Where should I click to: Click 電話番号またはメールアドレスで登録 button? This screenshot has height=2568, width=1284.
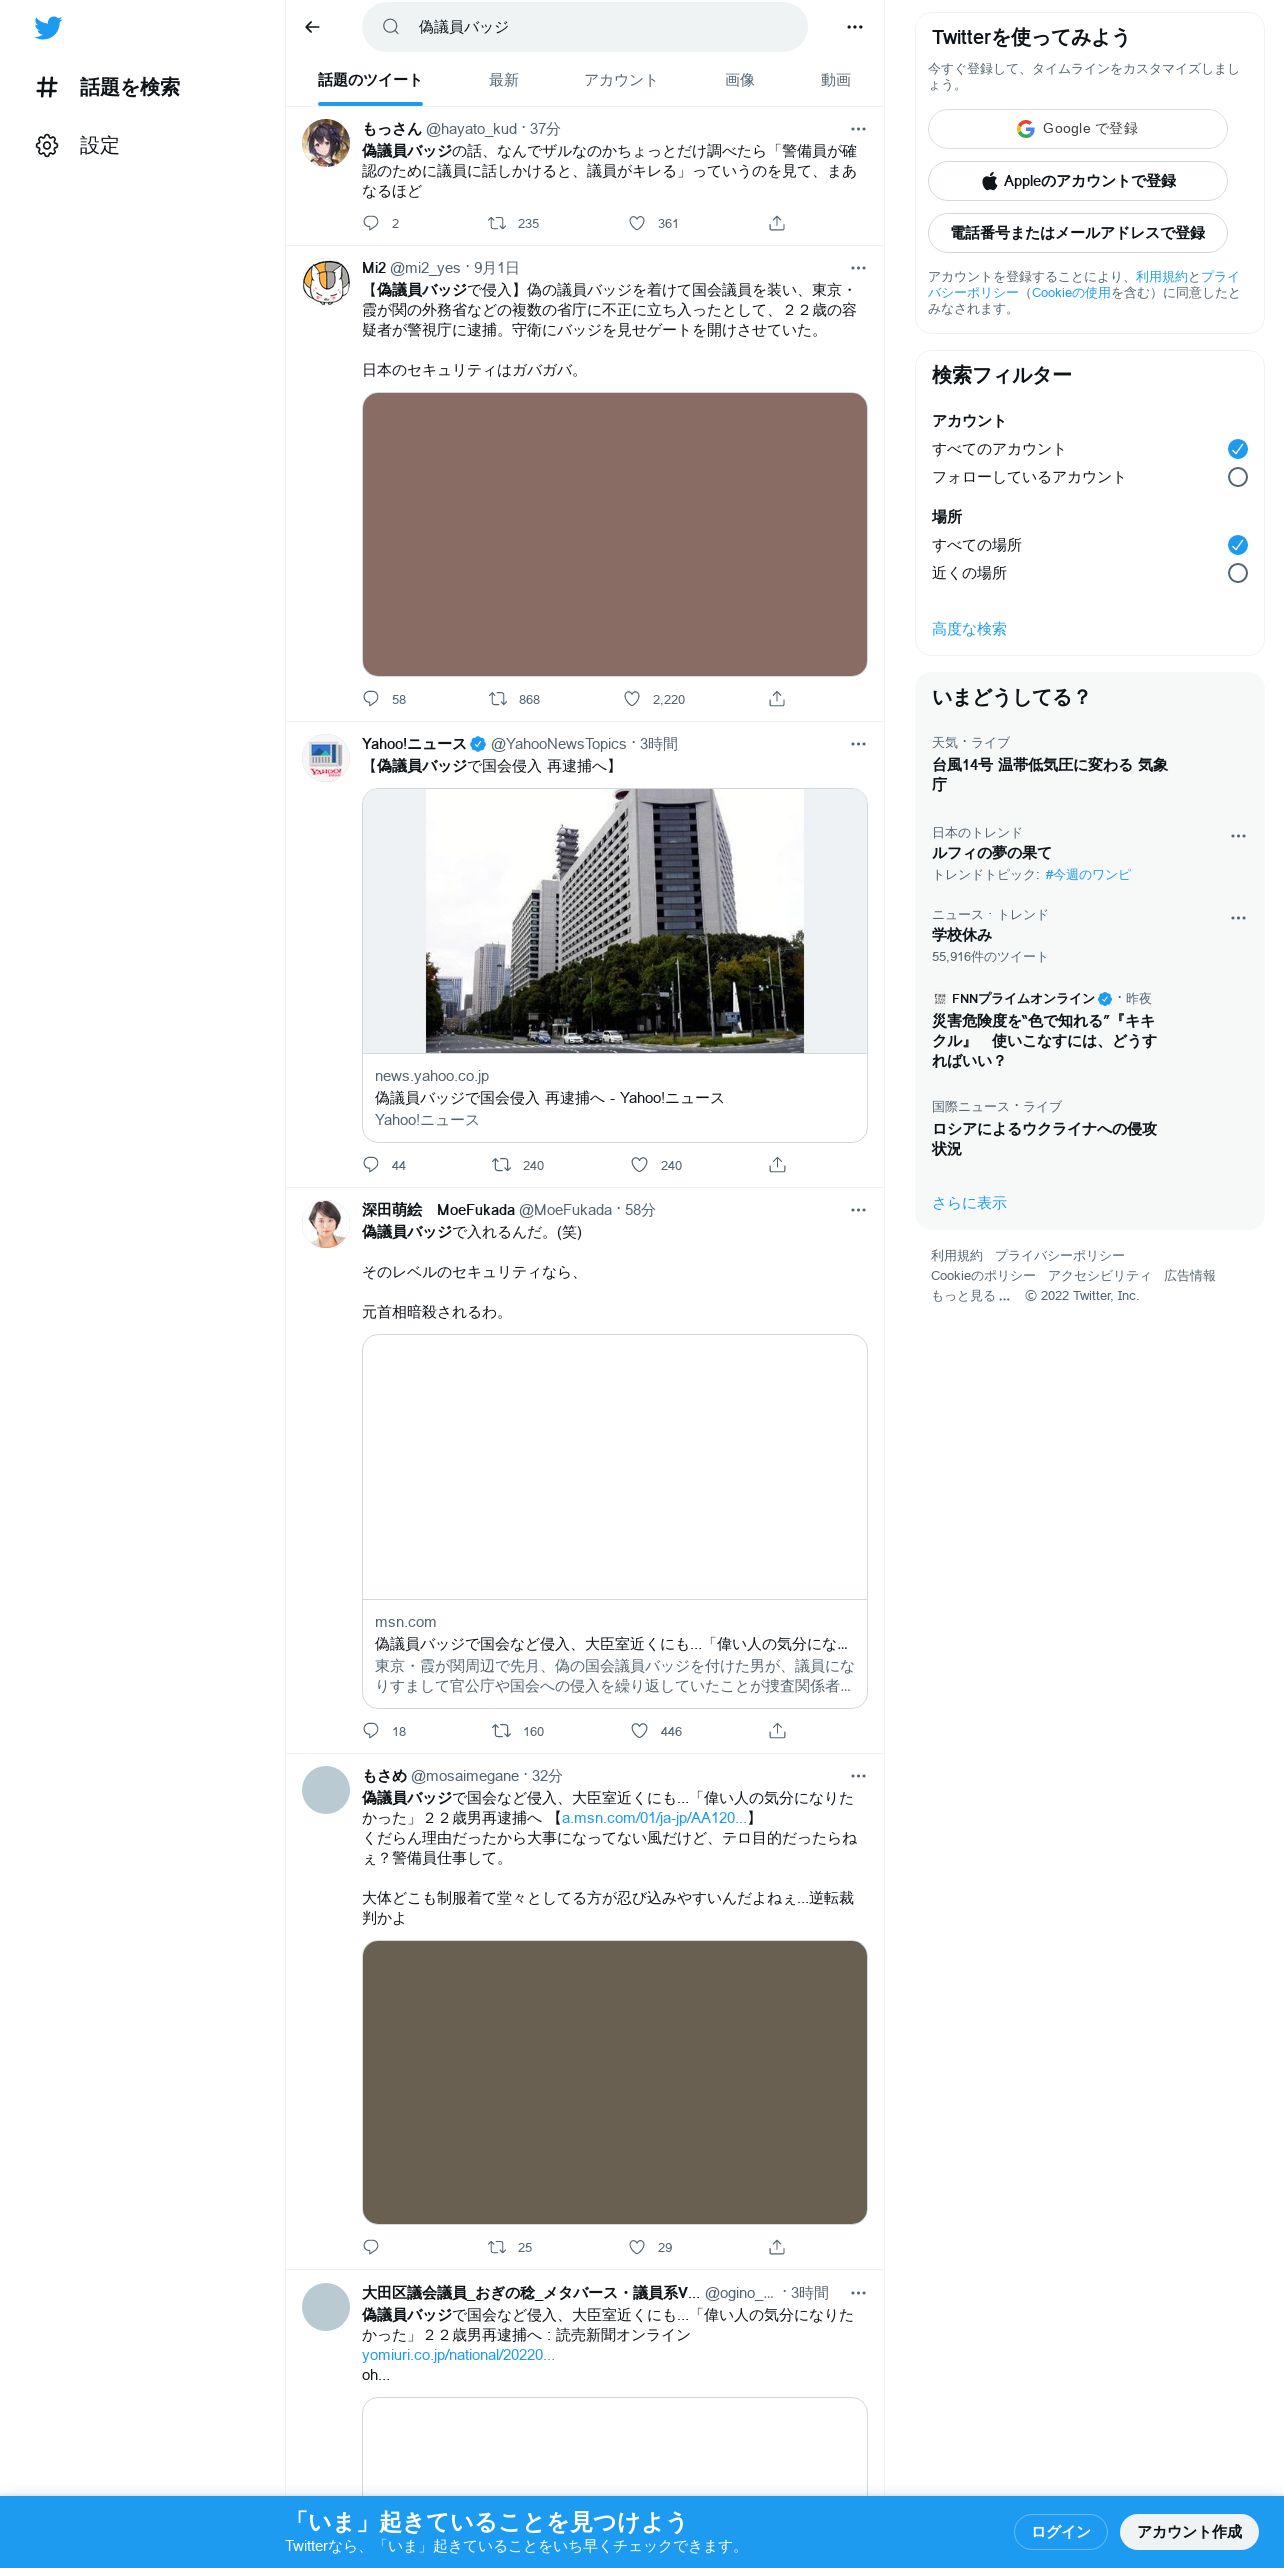[1078, 233]
